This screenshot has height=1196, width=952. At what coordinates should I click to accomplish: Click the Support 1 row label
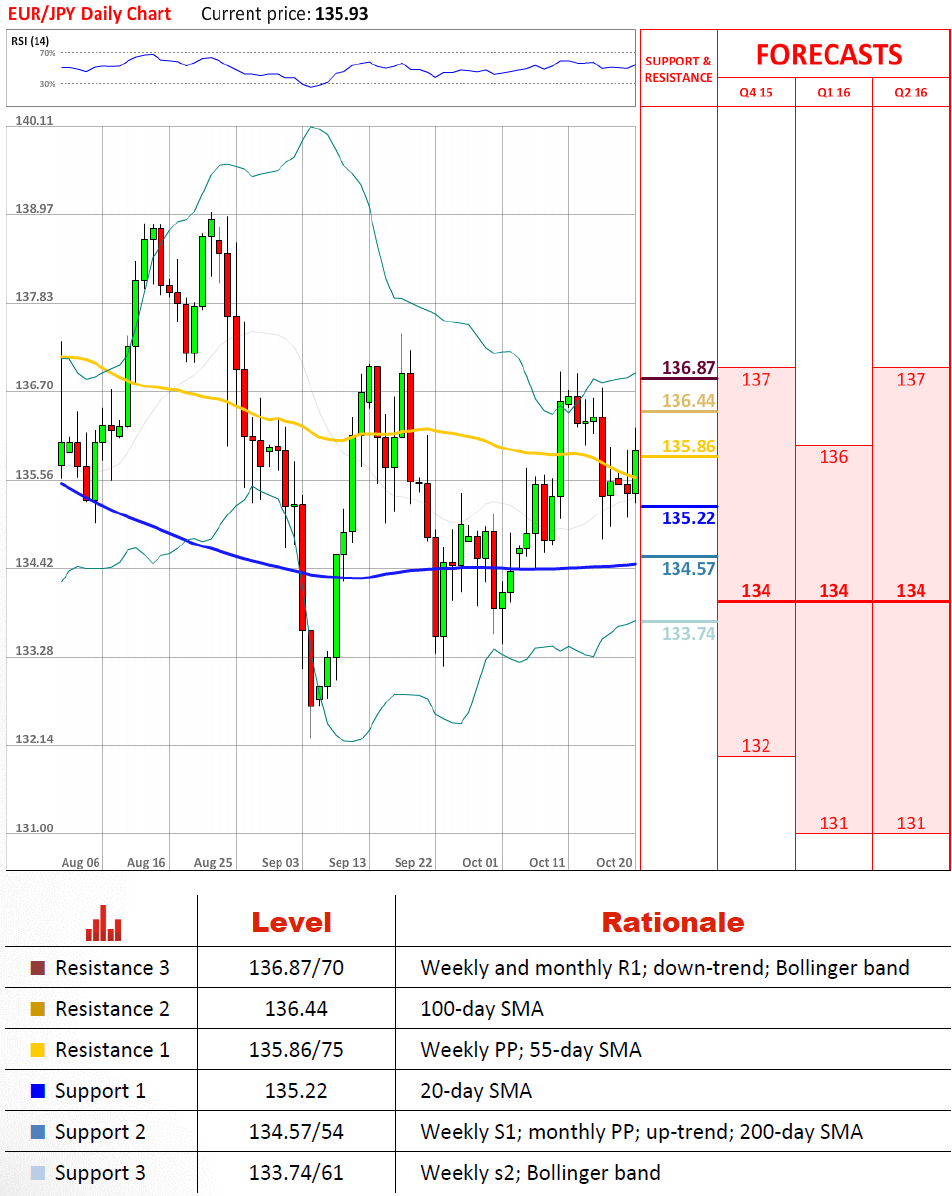(100, 1092)
